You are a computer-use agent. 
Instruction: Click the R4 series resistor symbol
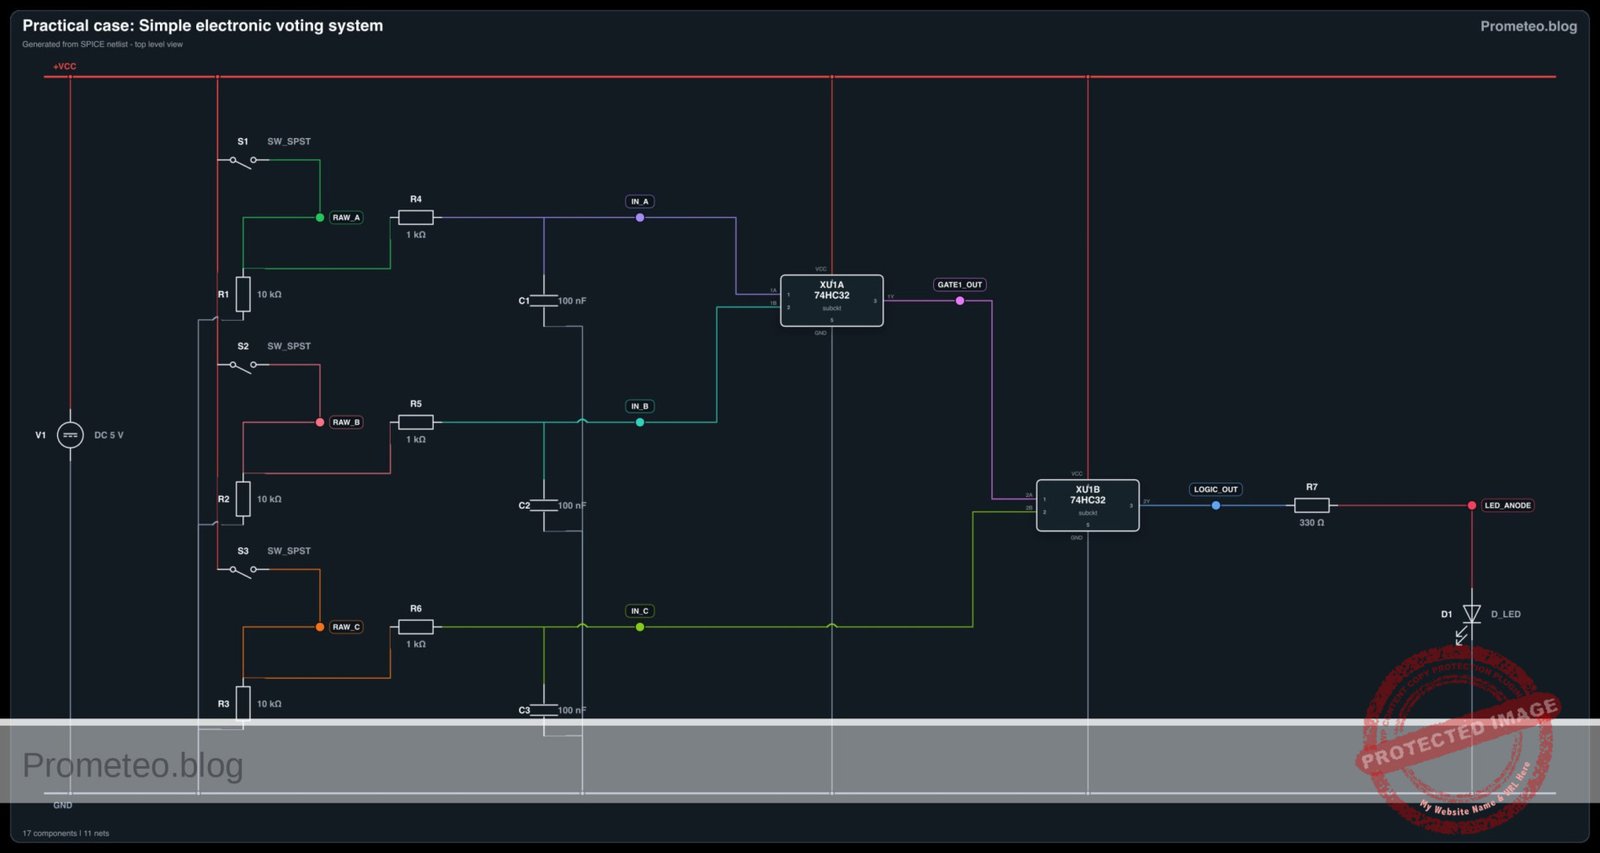pos(416,217)
